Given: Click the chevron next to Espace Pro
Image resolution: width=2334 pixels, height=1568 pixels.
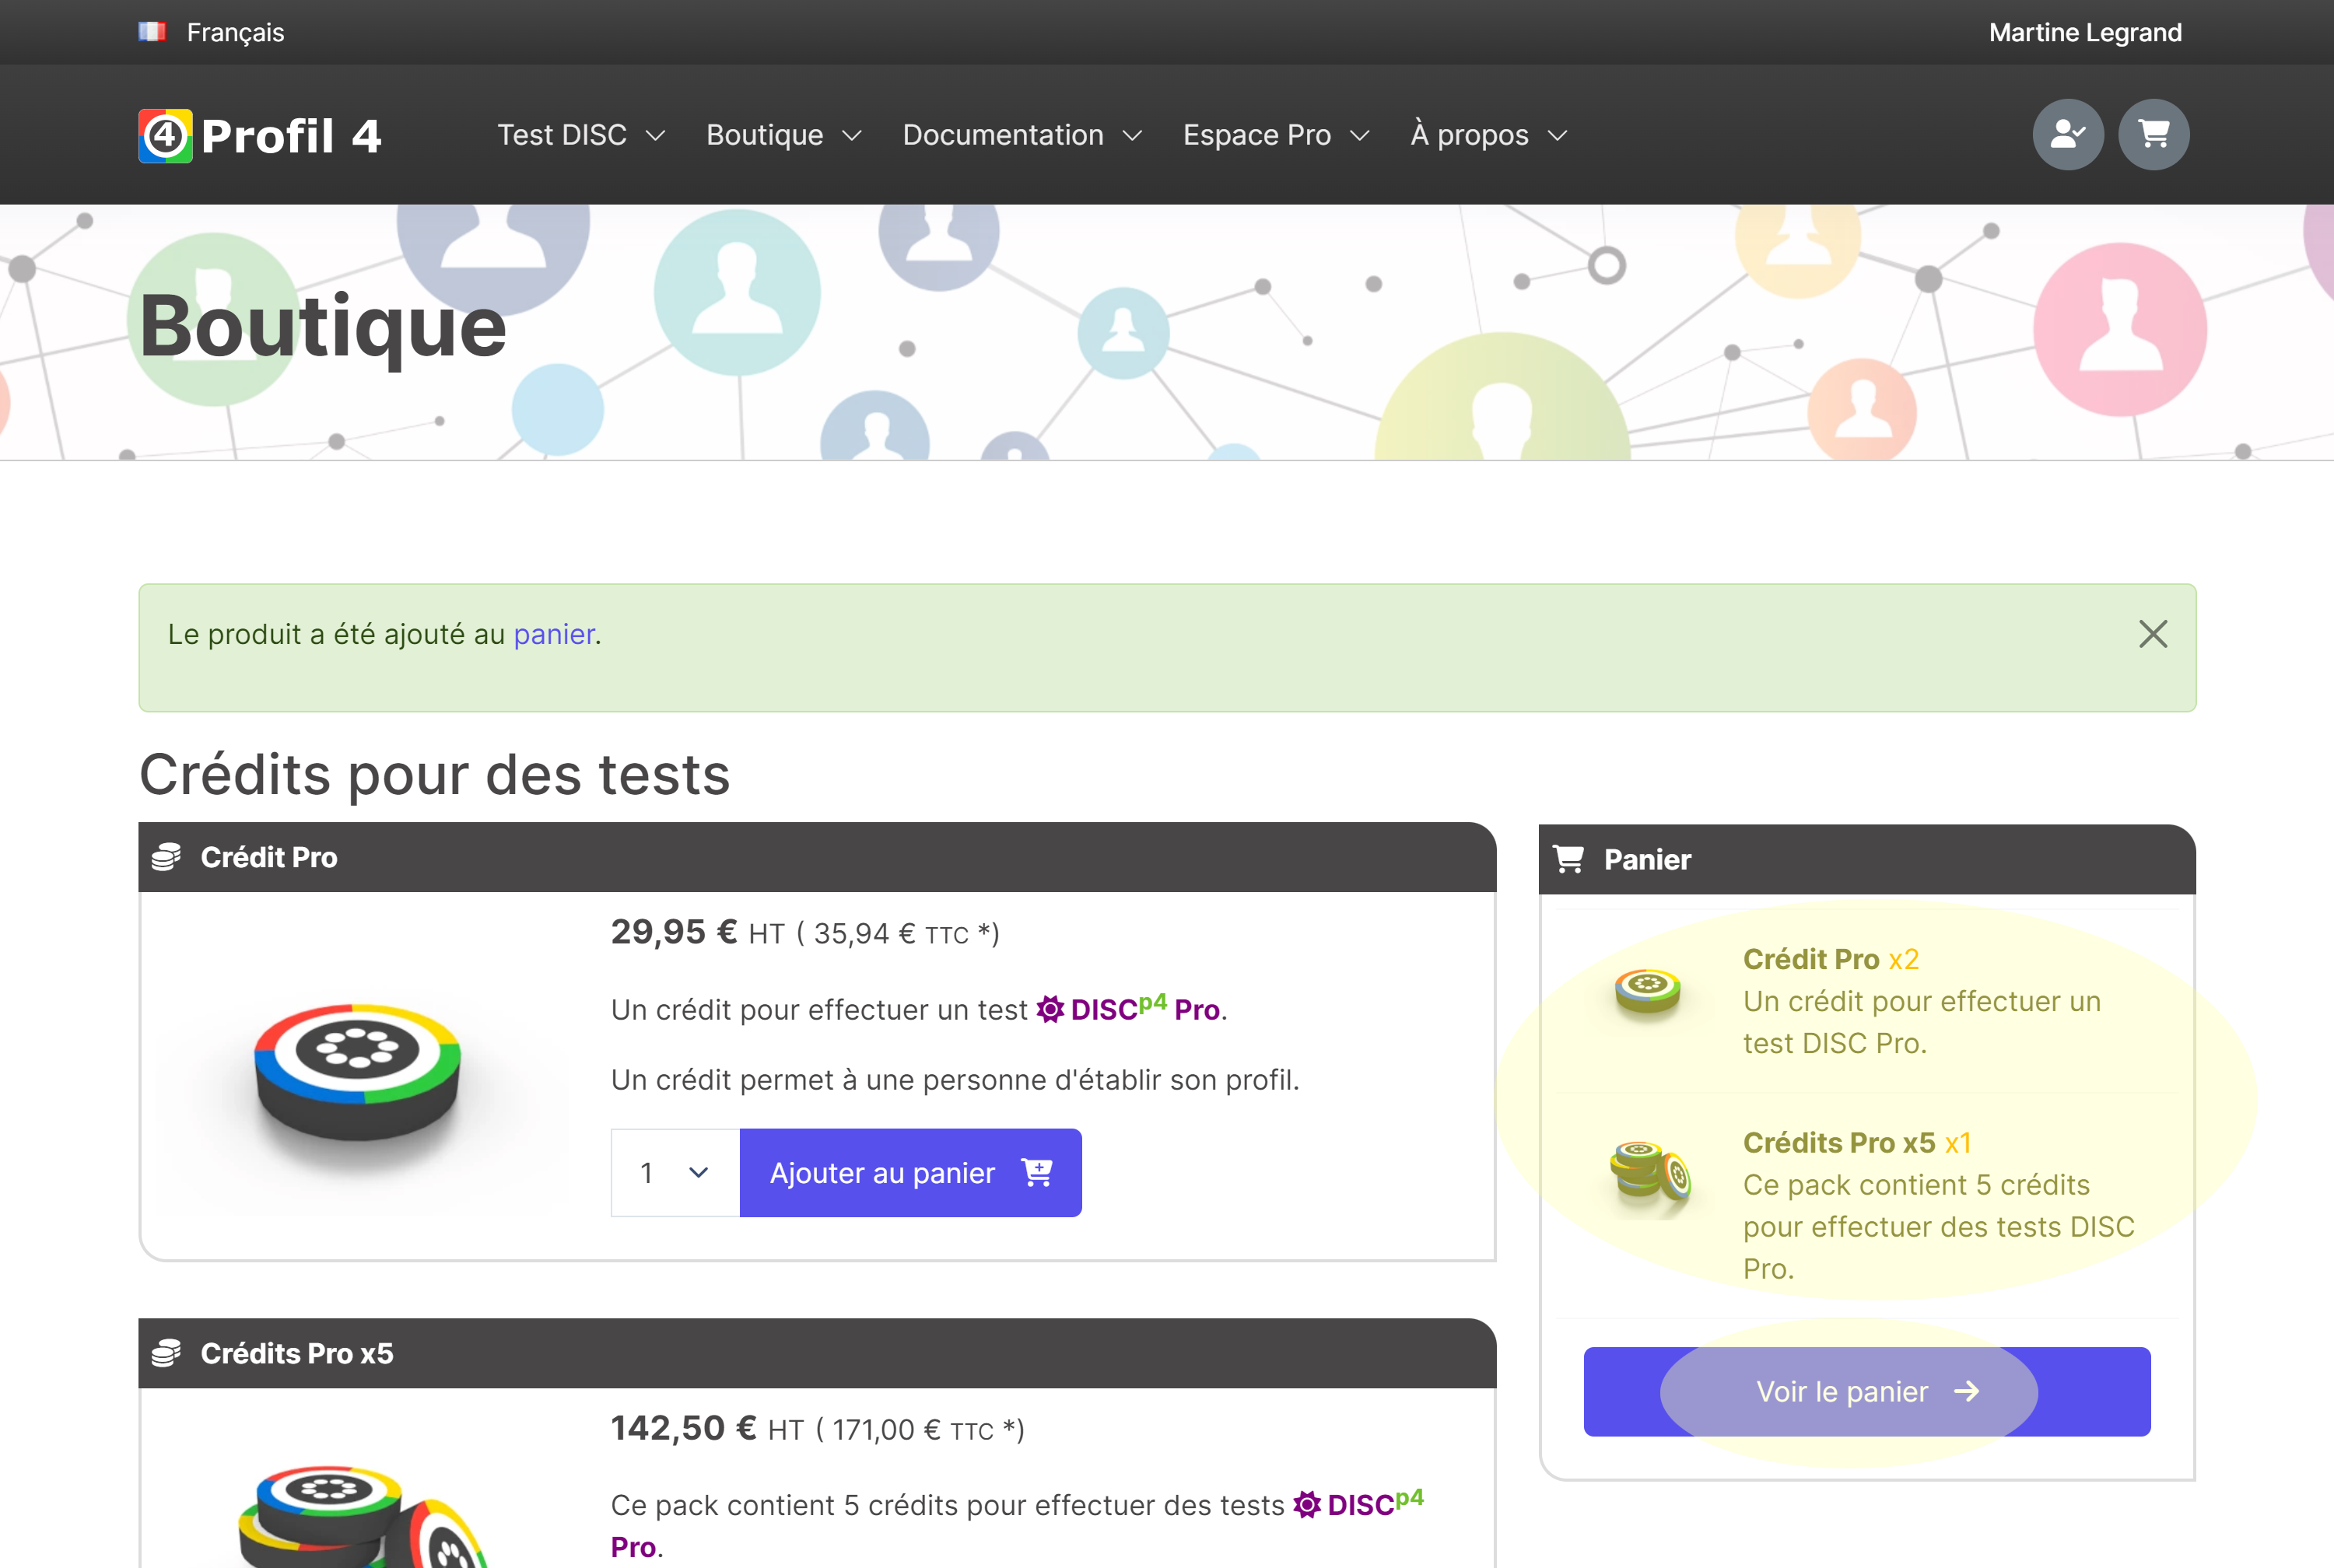Looking at the screenshot, I should (x=1359, y=136).
